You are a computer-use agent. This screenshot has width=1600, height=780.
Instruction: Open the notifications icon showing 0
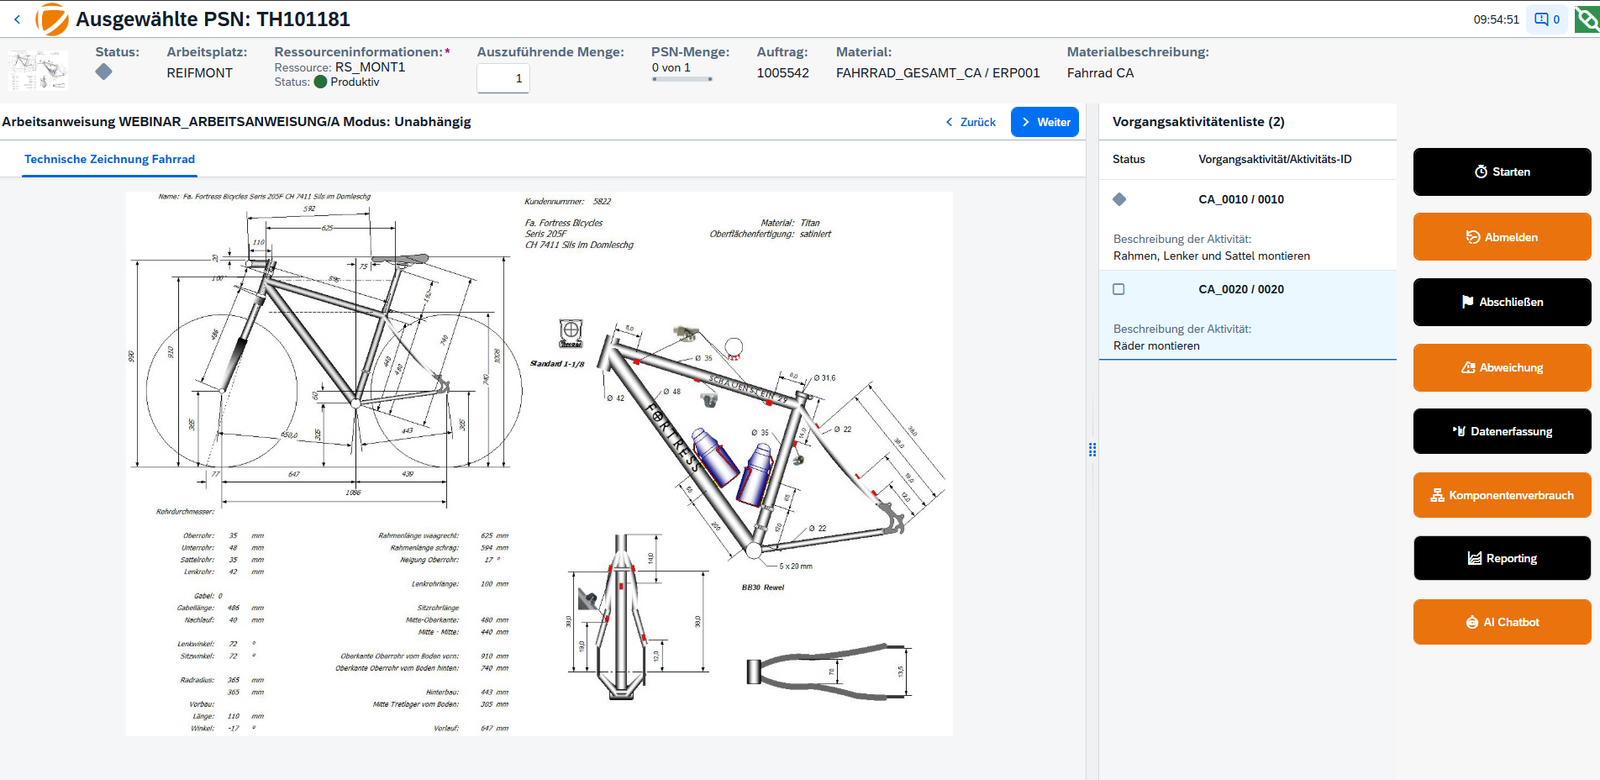1547,19
